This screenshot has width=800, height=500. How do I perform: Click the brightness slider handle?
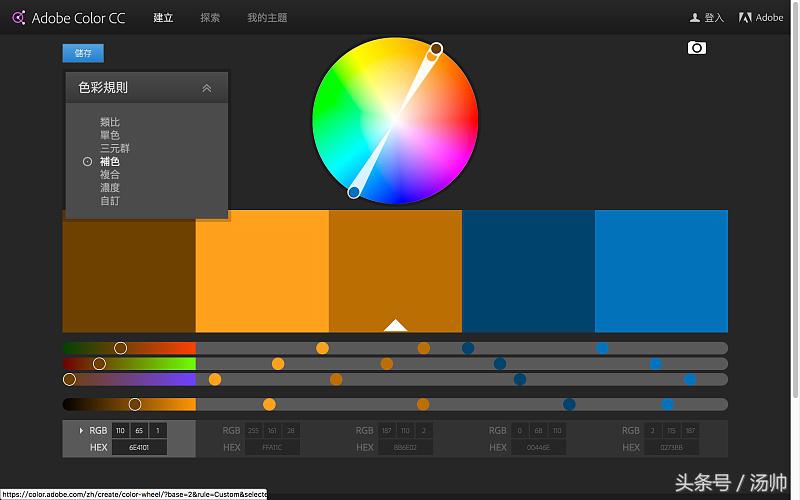click(x=135, y=405)
